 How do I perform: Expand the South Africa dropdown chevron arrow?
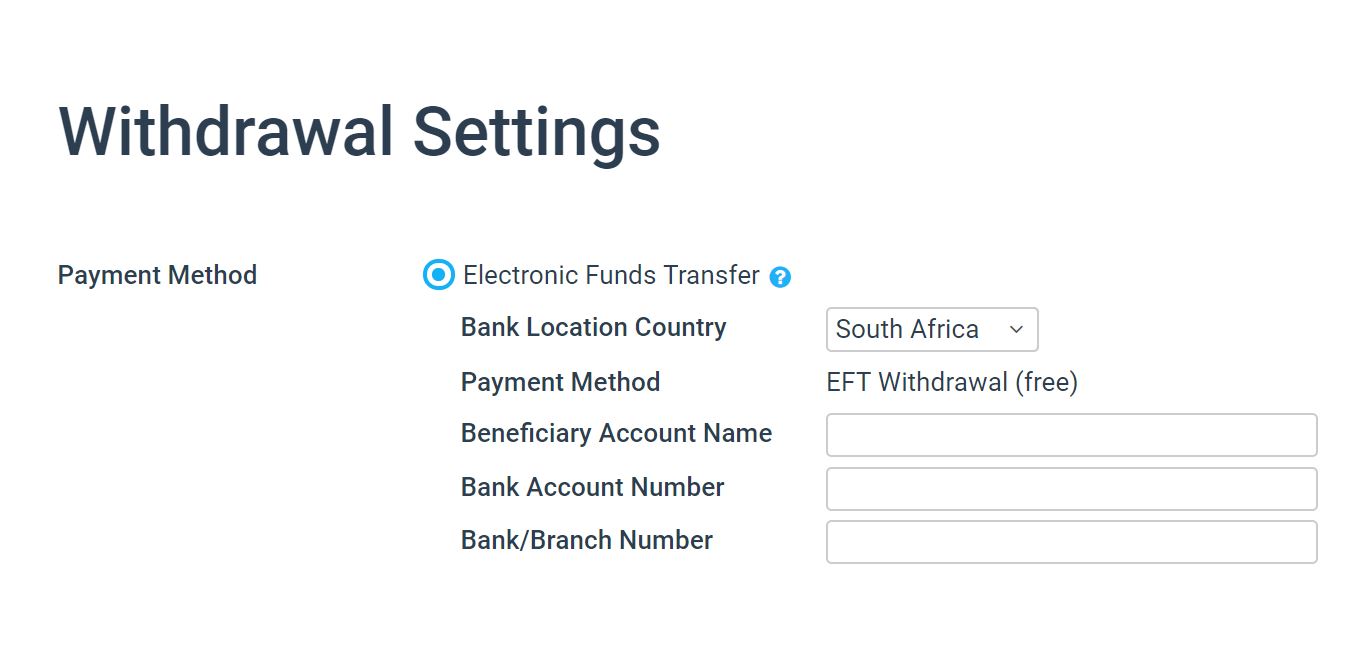(1016, 329)
